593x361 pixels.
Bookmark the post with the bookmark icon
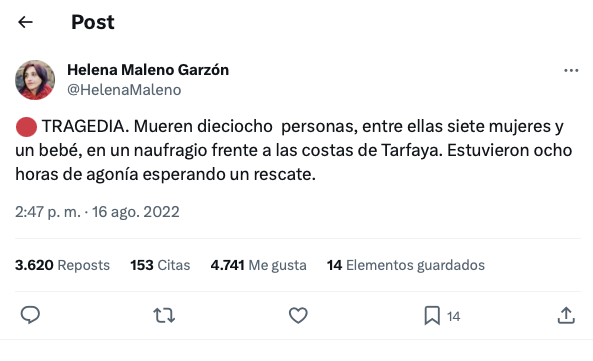432,316
